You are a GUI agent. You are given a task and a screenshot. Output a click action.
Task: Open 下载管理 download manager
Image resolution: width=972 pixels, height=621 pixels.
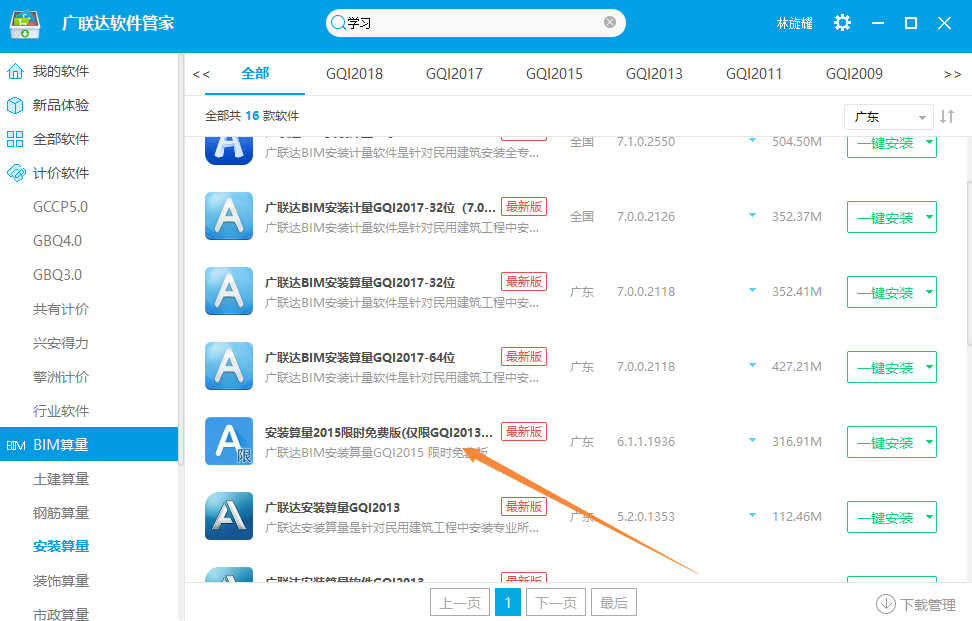pyautogui.click(x=916, y=604)
